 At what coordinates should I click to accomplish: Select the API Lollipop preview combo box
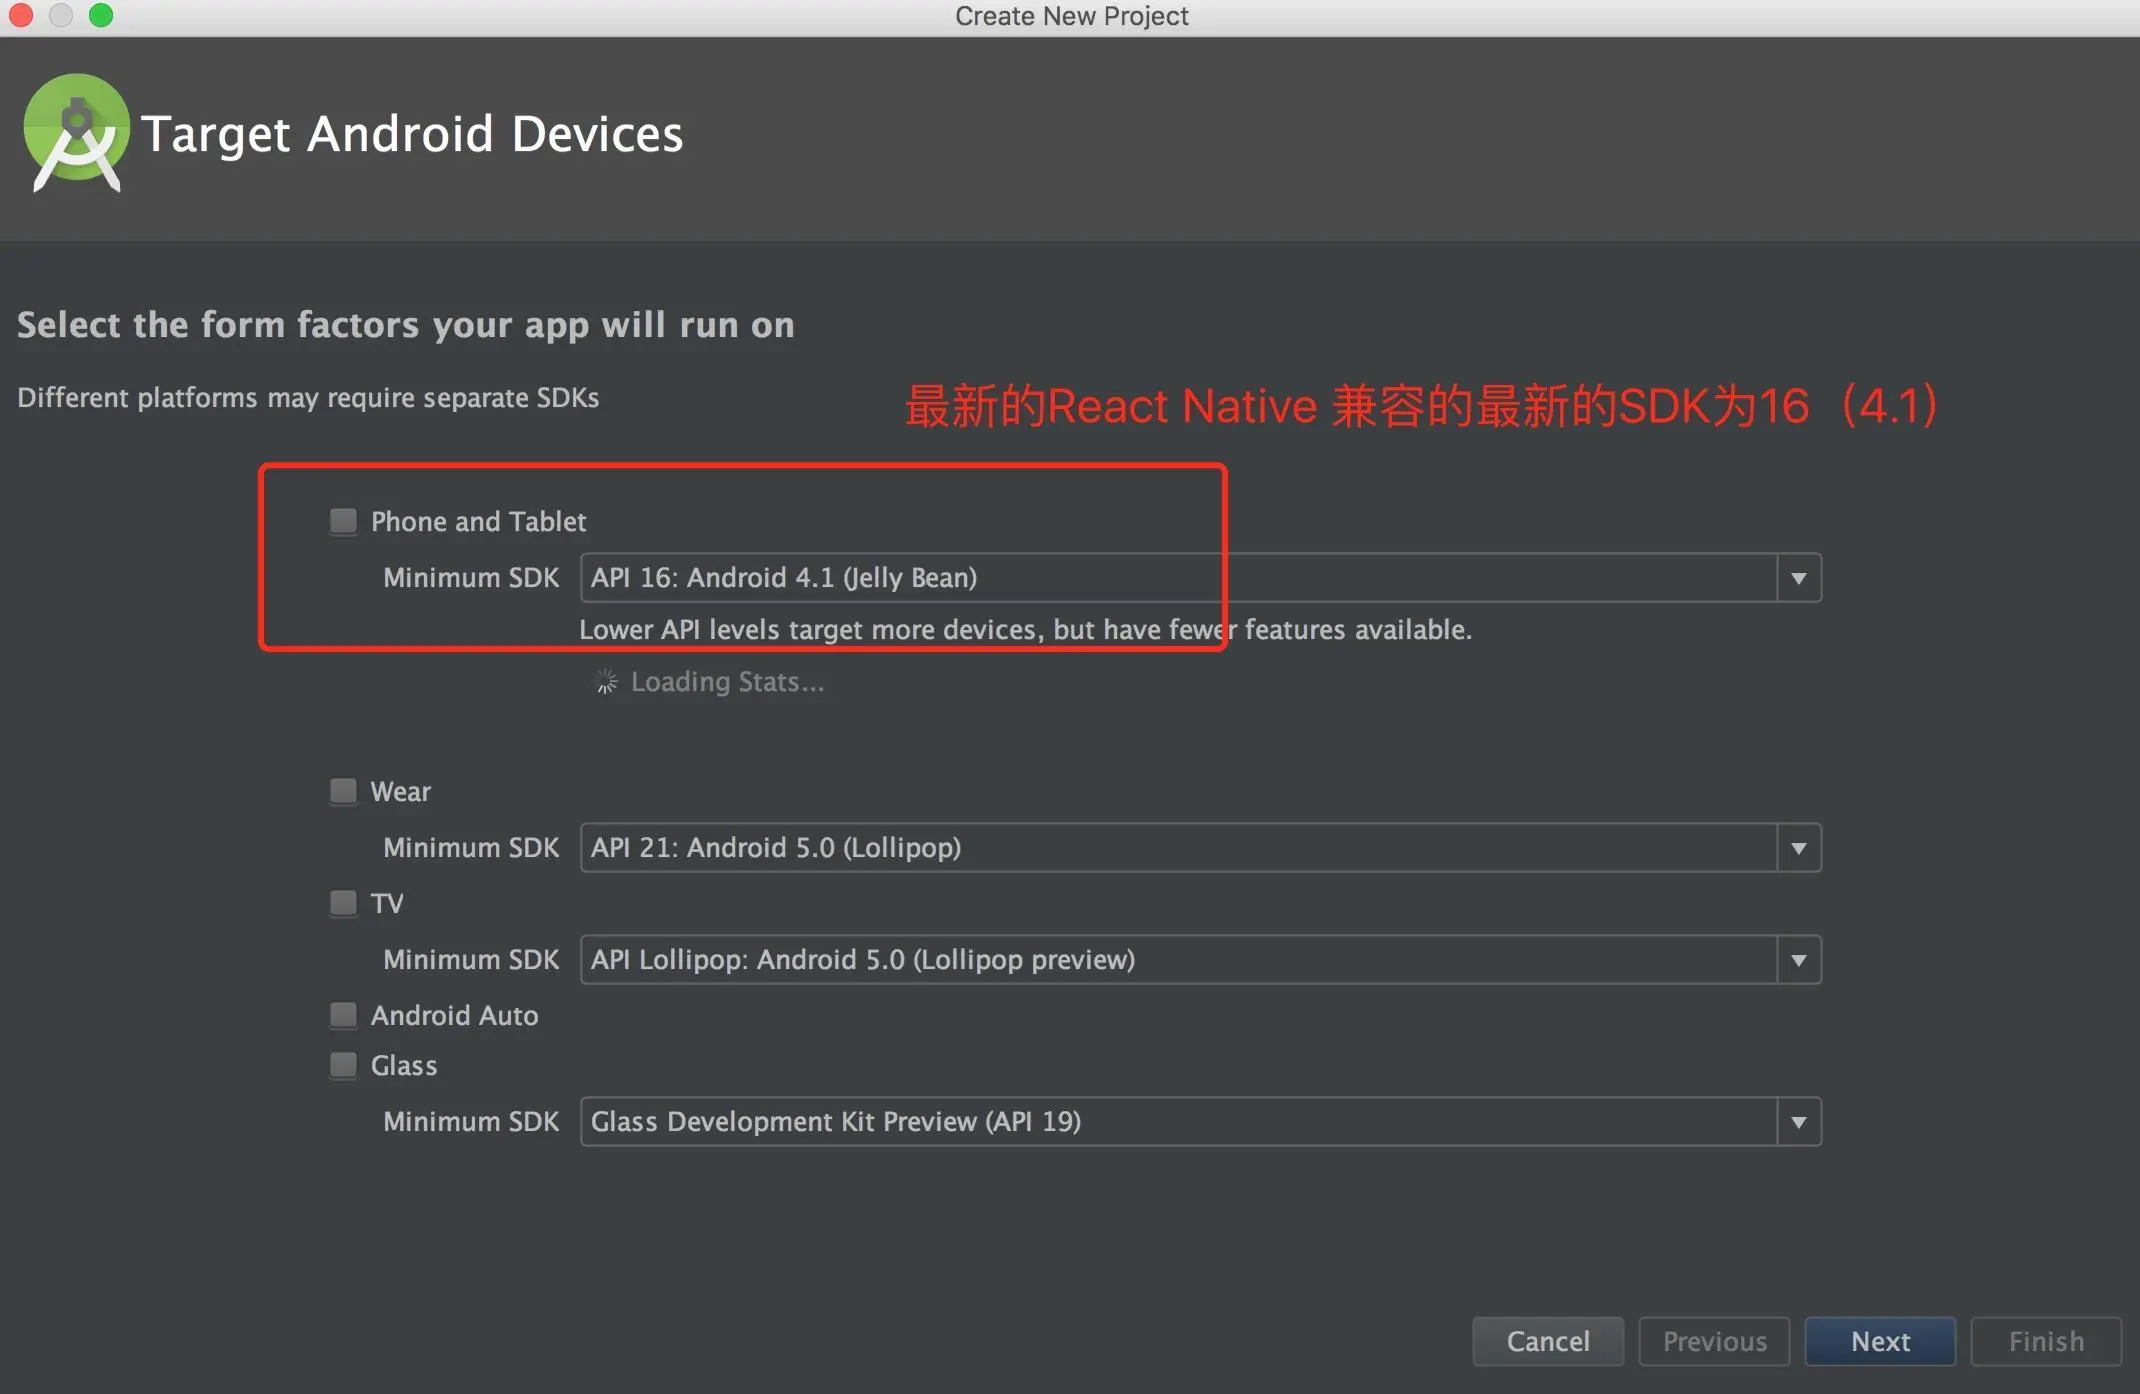[x=1200, y=960]
